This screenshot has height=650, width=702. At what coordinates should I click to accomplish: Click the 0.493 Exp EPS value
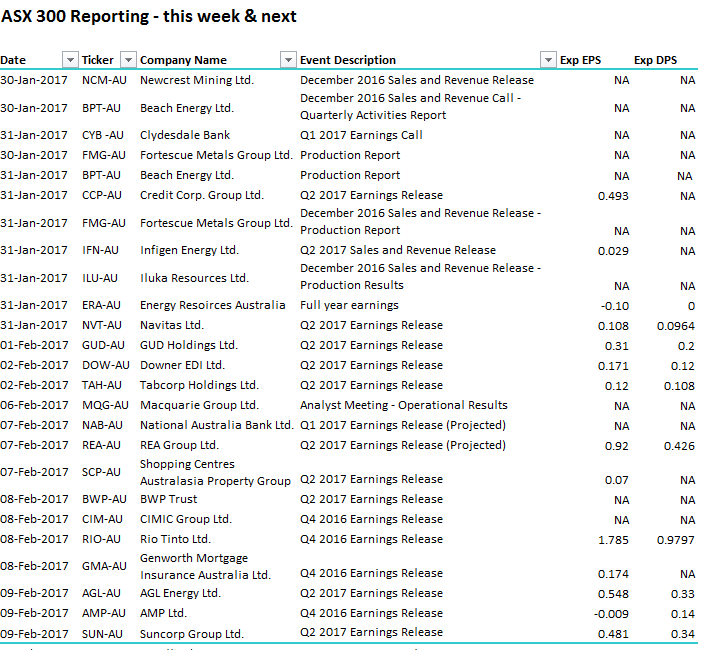(x=613, y=196)
